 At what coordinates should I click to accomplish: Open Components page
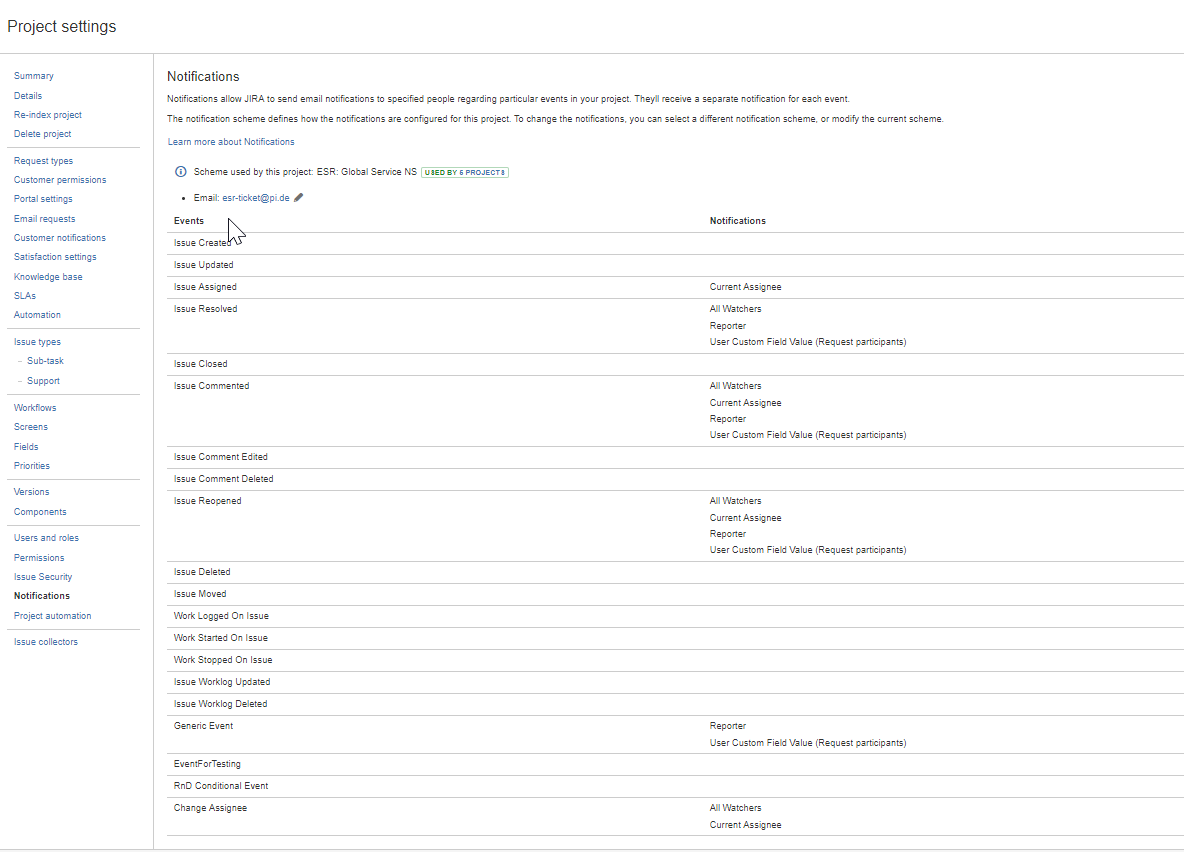pyautogui.click(x=40, y=512)
